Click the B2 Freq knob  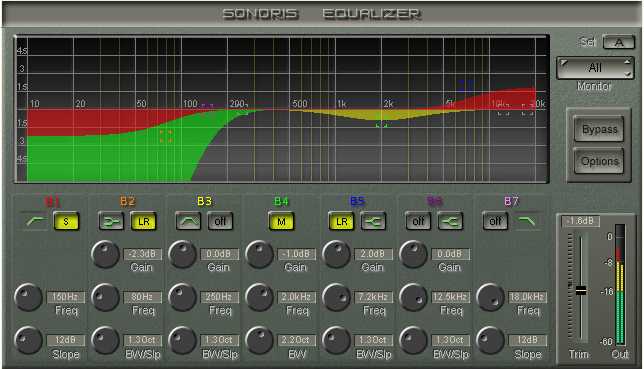coord(105,297)
